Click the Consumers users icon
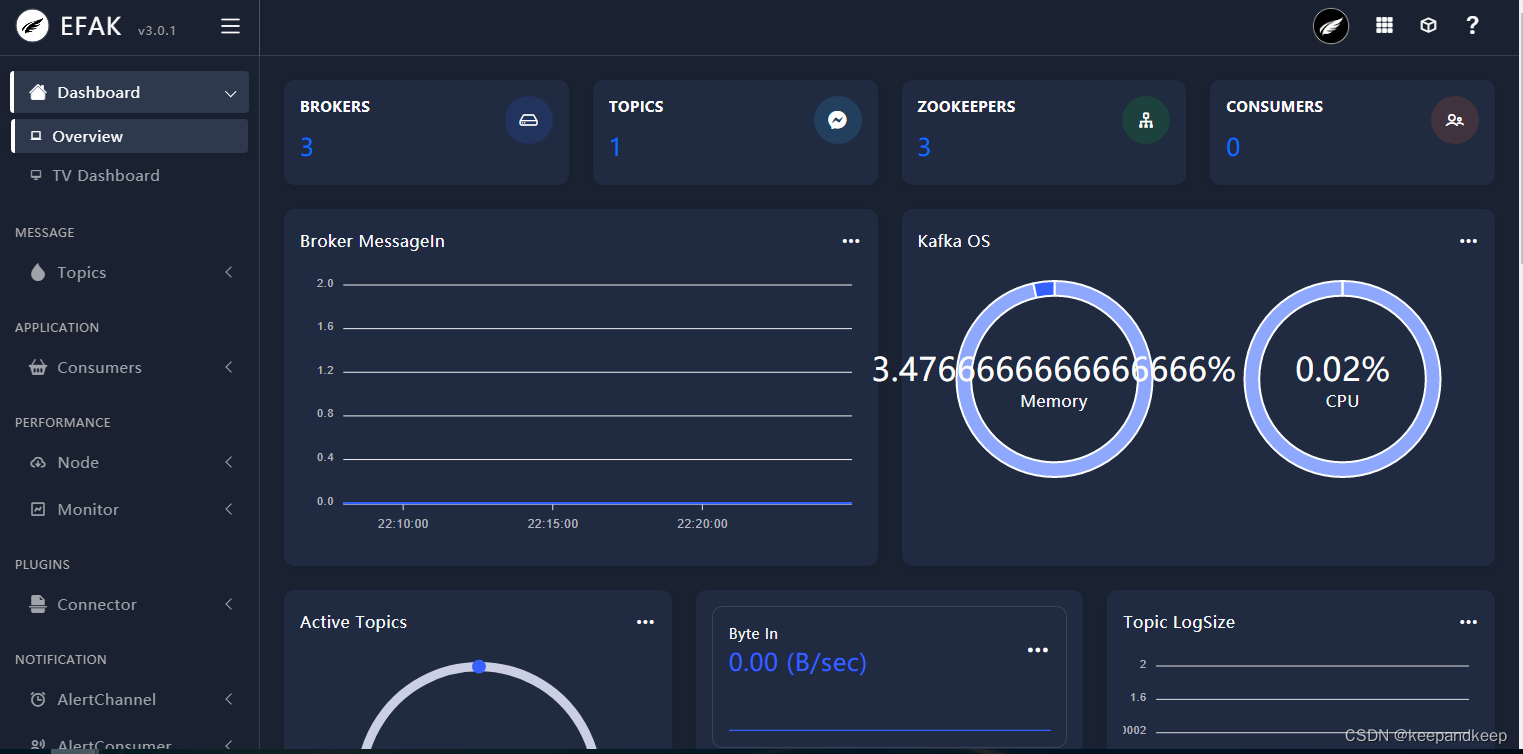The height and width of the screenshot is (754, 1523). [1455, 120]
